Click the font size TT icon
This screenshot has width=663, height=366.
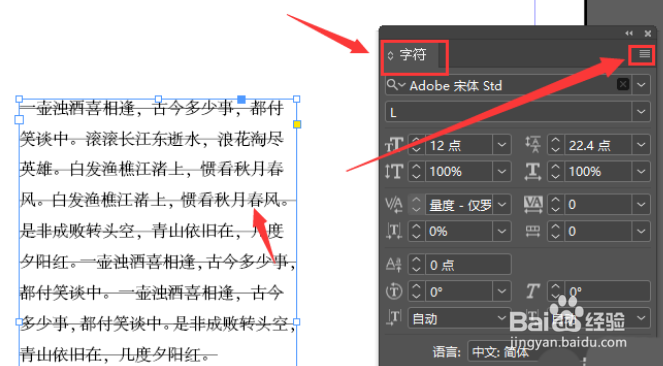click(394, 146)
